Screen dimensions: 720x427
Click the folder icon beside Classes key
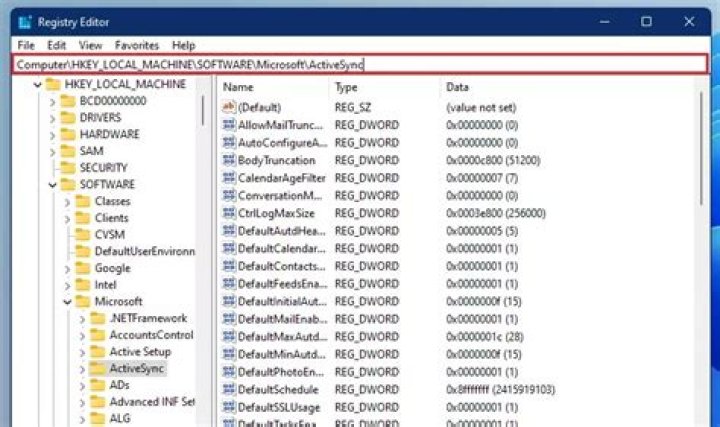83,201
